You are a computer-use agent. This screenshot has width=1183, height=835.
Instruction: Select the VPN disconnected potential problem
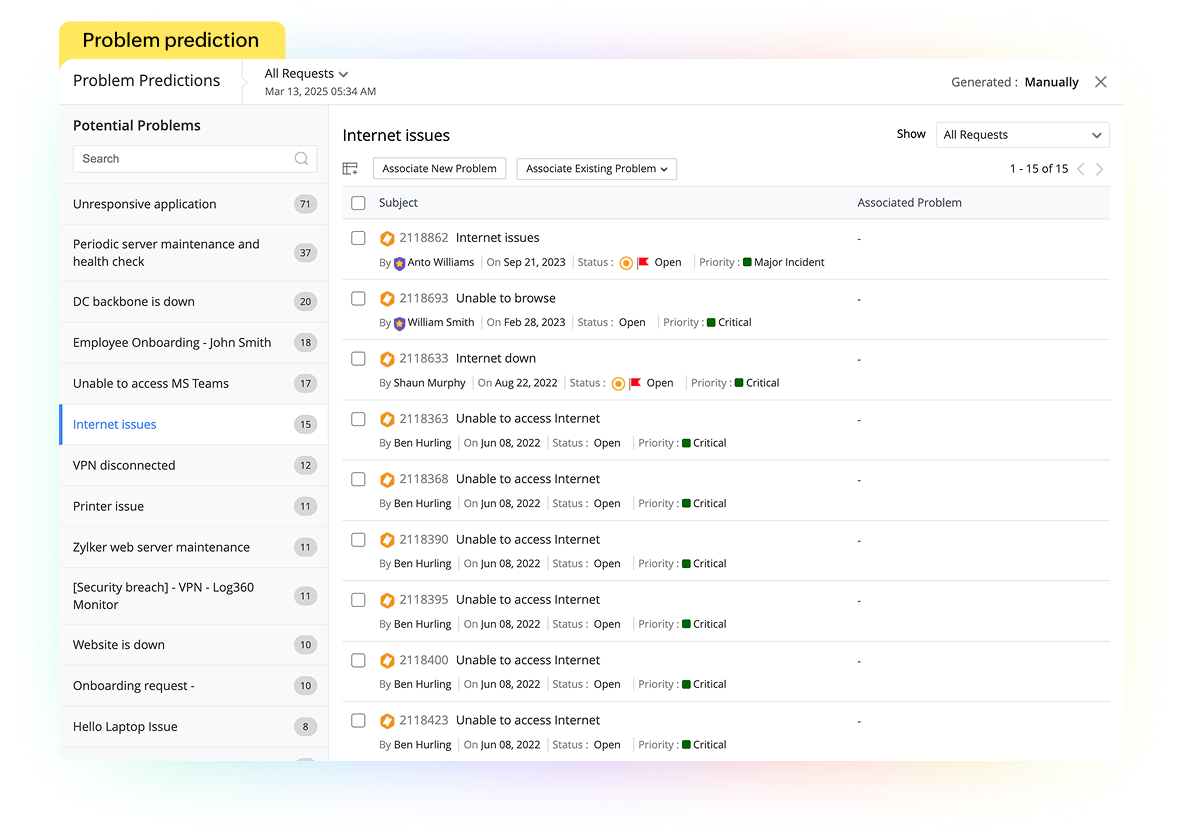click(124, 465)
